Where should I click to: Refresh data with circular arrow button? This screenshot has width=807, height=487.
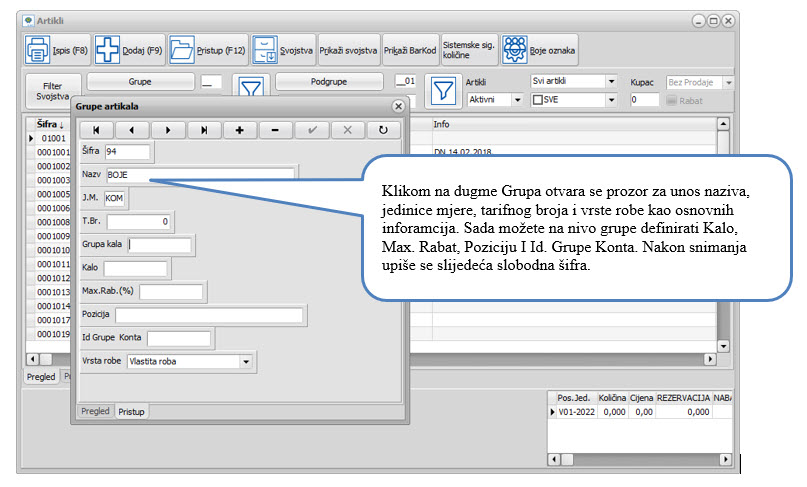click(x=383, y=130)
